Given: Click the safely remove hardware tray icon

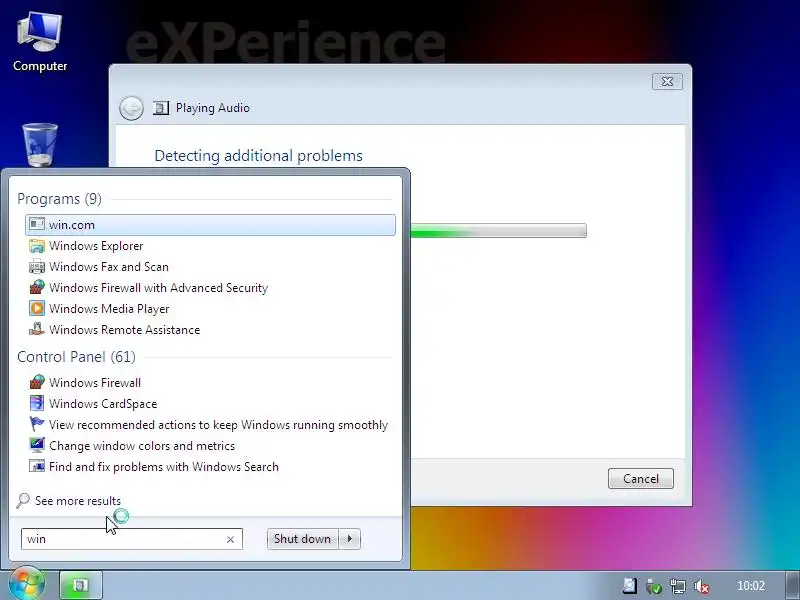Looking at the screenshot, I should (x=654, y=586).
